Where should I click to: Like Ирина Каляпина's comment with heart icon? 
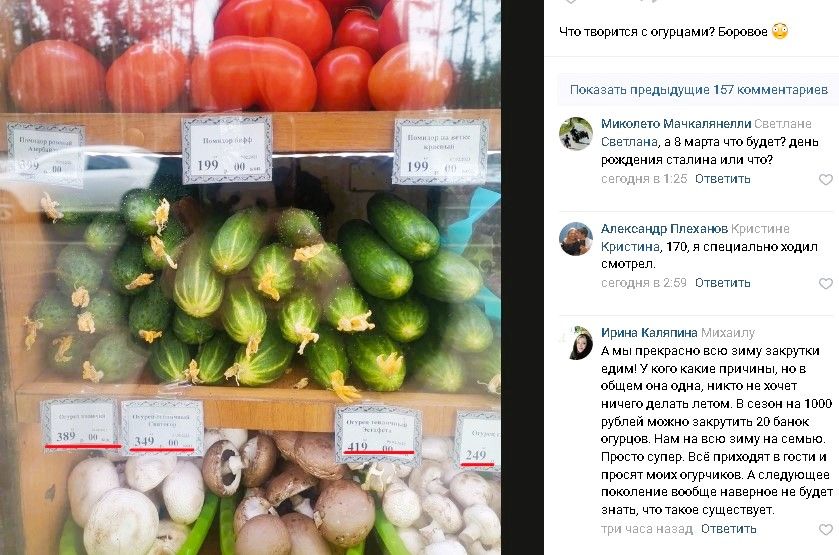[826, 529]
